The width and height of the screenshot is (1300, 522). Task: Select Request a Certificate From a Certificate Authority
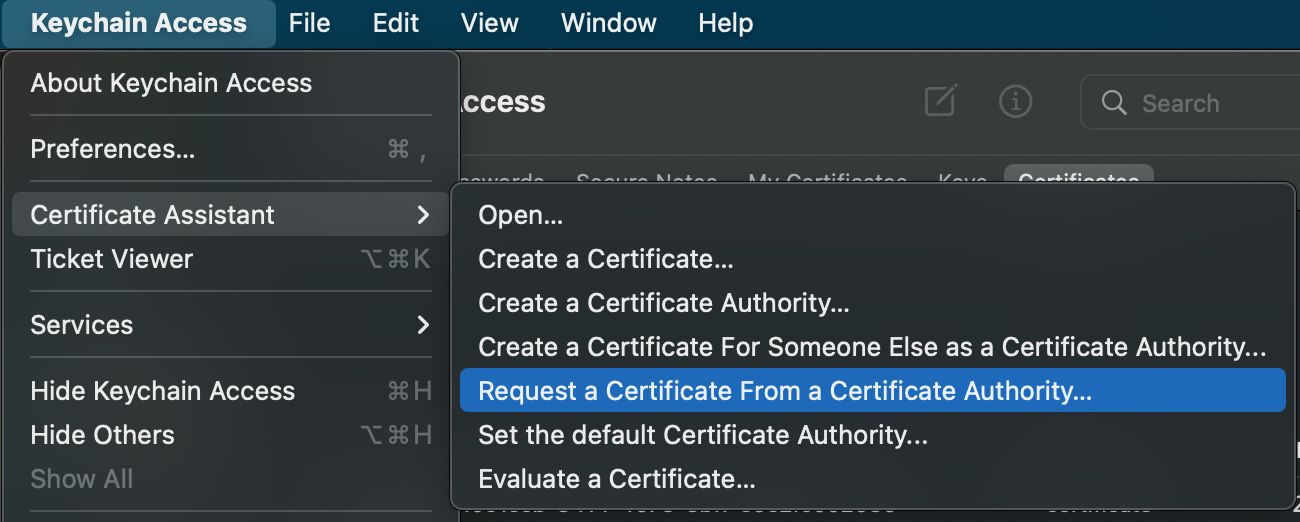(785, 391)
